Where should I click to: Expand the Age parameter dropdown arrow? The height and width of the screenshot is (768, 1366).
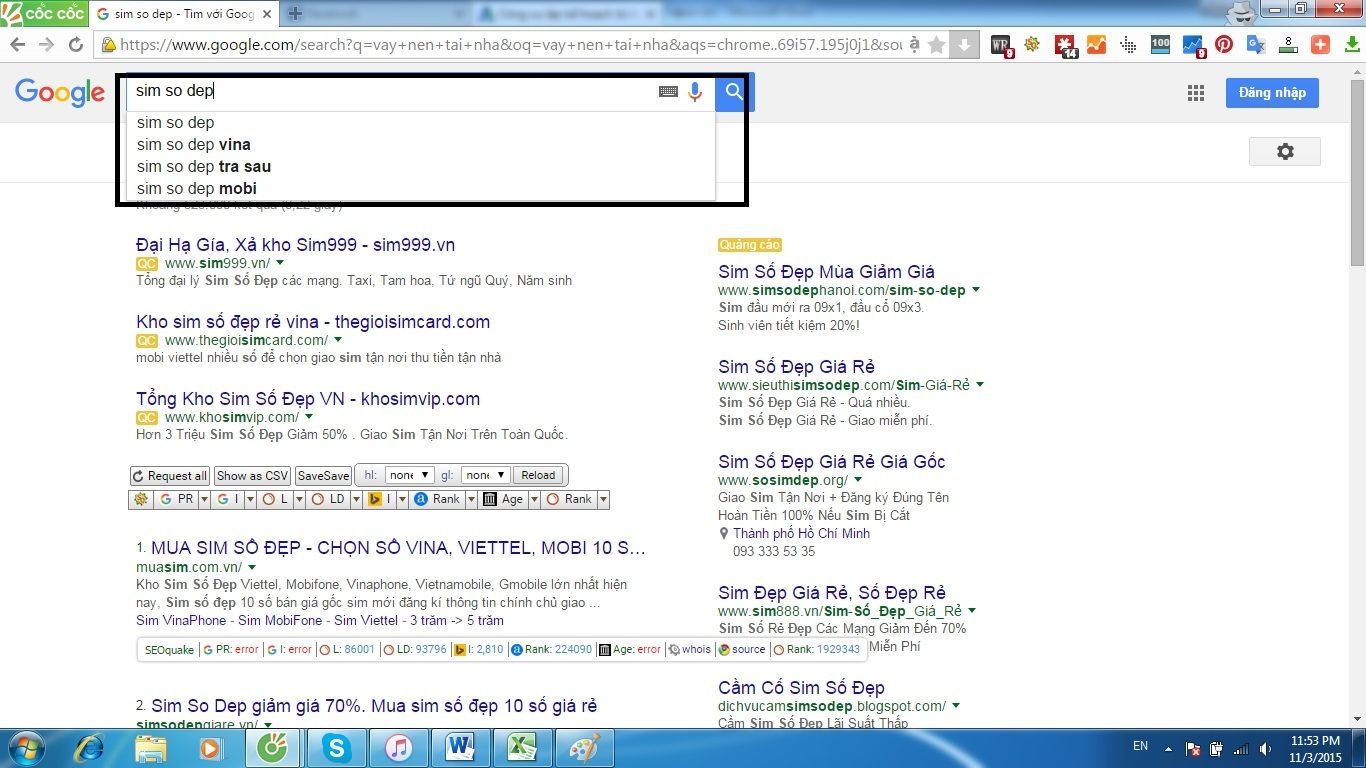click(x=532, y=499)
